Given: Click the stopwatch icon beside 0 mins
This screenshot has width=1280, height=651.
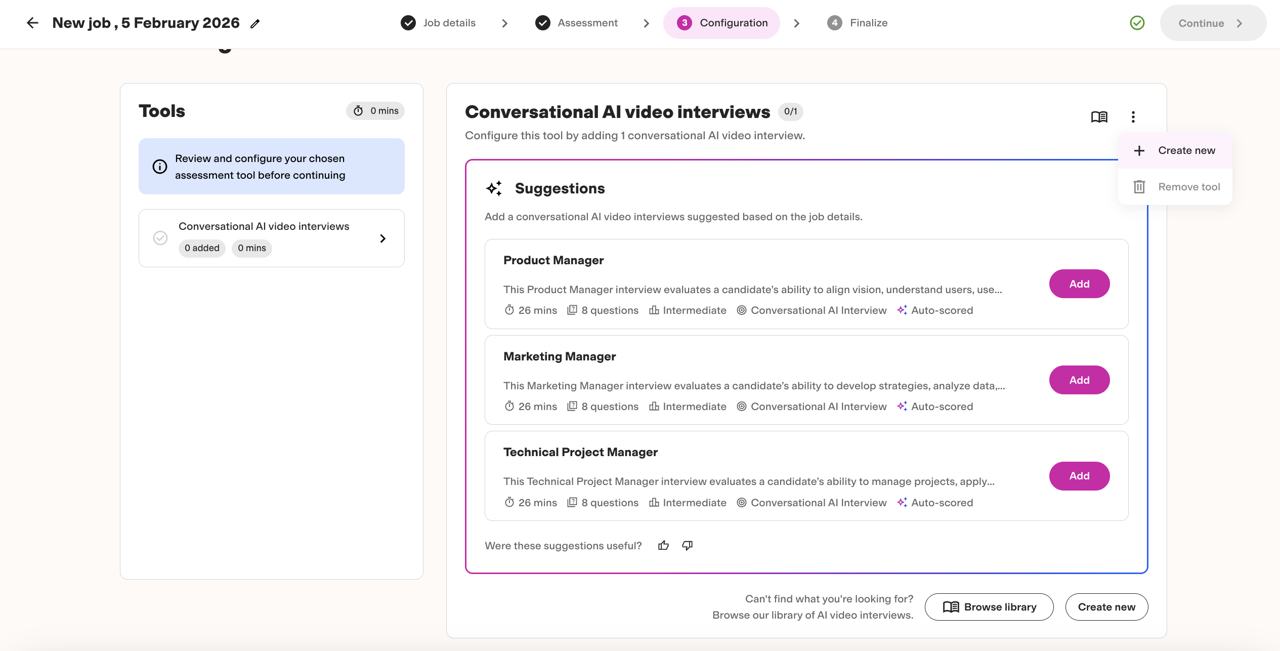Looking at the screenshot, I should coord(358,111).
